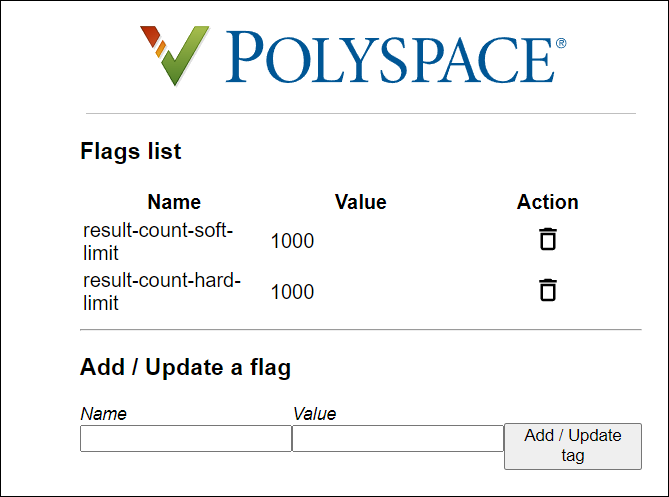Image resolution: width=669 pixels, height=497 pixels.
Task: Click the registered trademark symbol beside Polyspace
Action: (x=560, y=44)
